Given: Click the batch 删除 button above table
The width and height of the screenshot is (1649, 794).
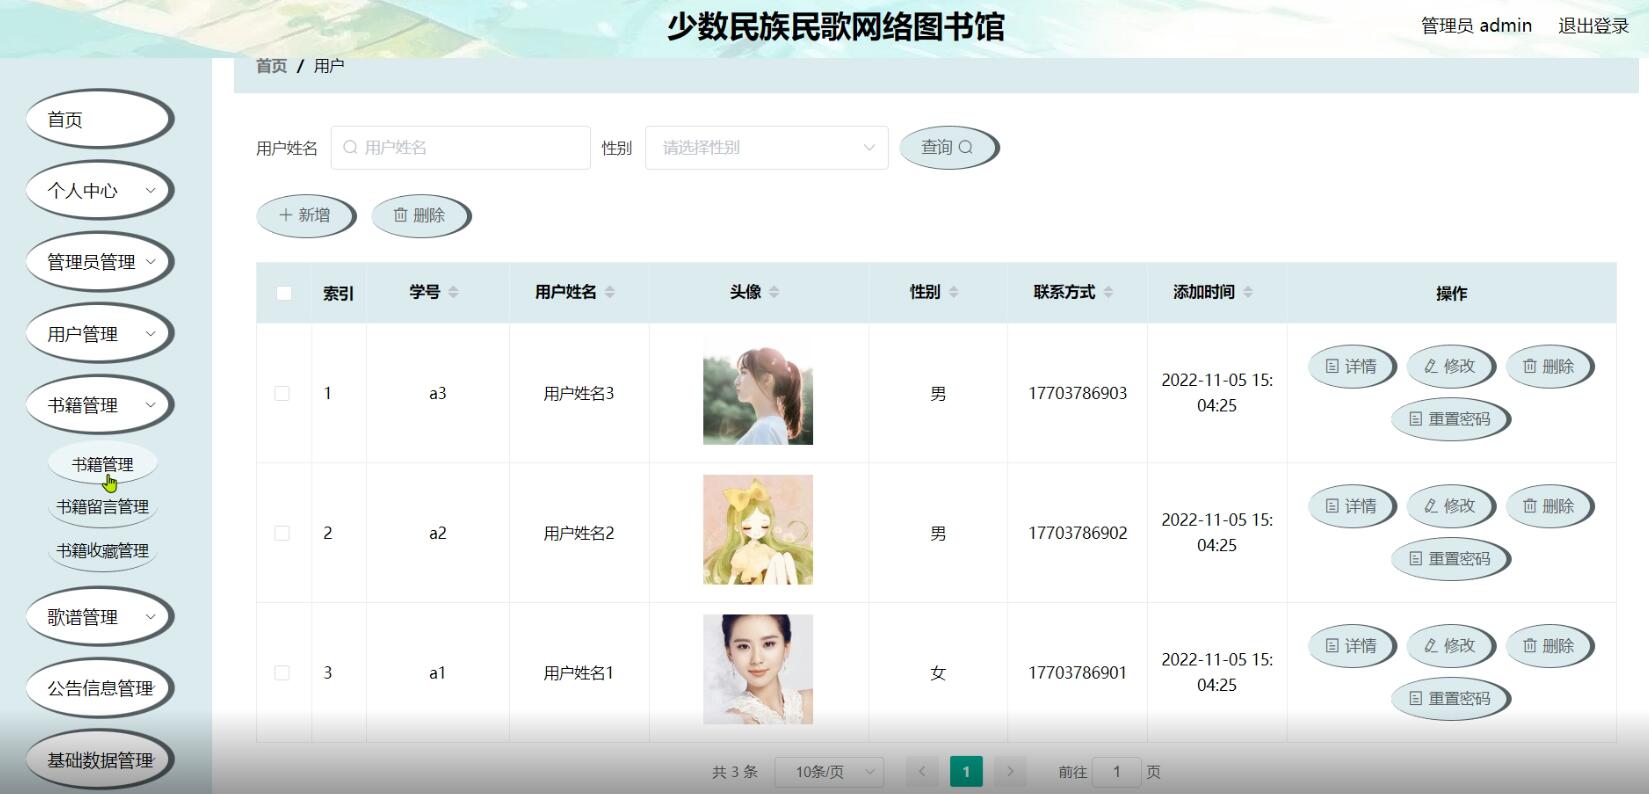Looking at the screenshot, I should pyautogui.click(x=420, y=215).
